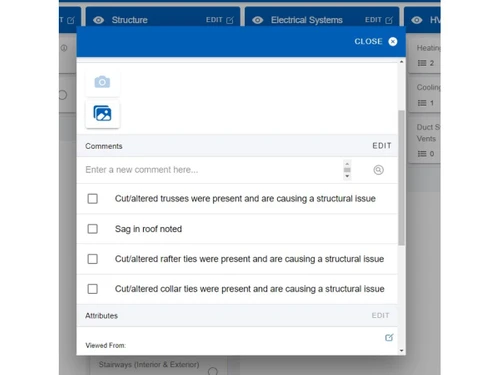Open the Structure section tab

coord(130,20)
